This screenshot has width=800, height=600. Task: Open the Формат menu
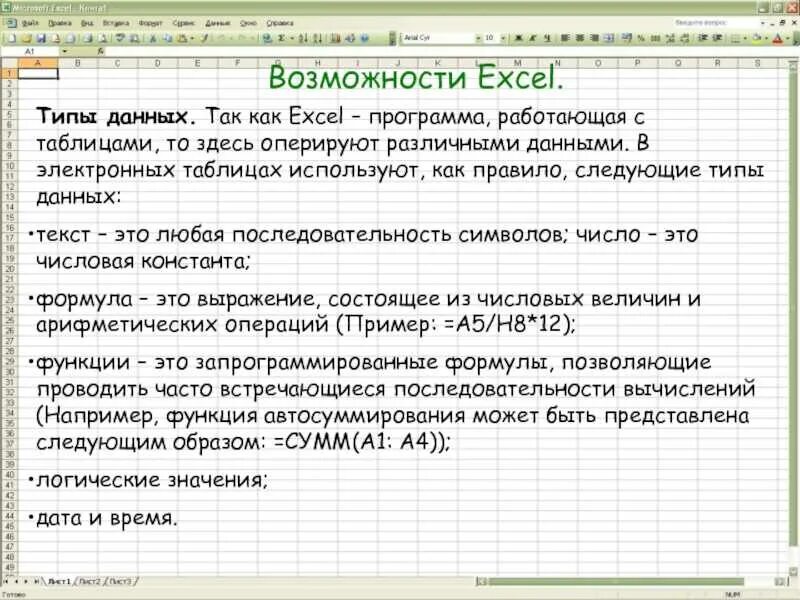(150, 23)
